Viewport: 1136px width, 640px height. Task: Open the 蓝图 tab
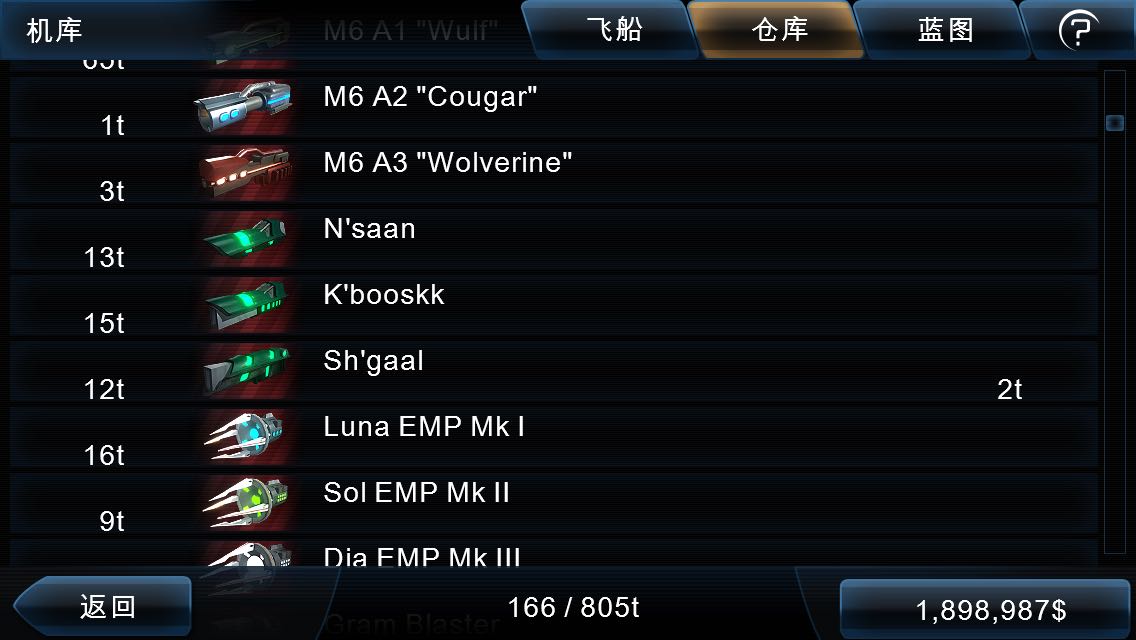(945, 30)
